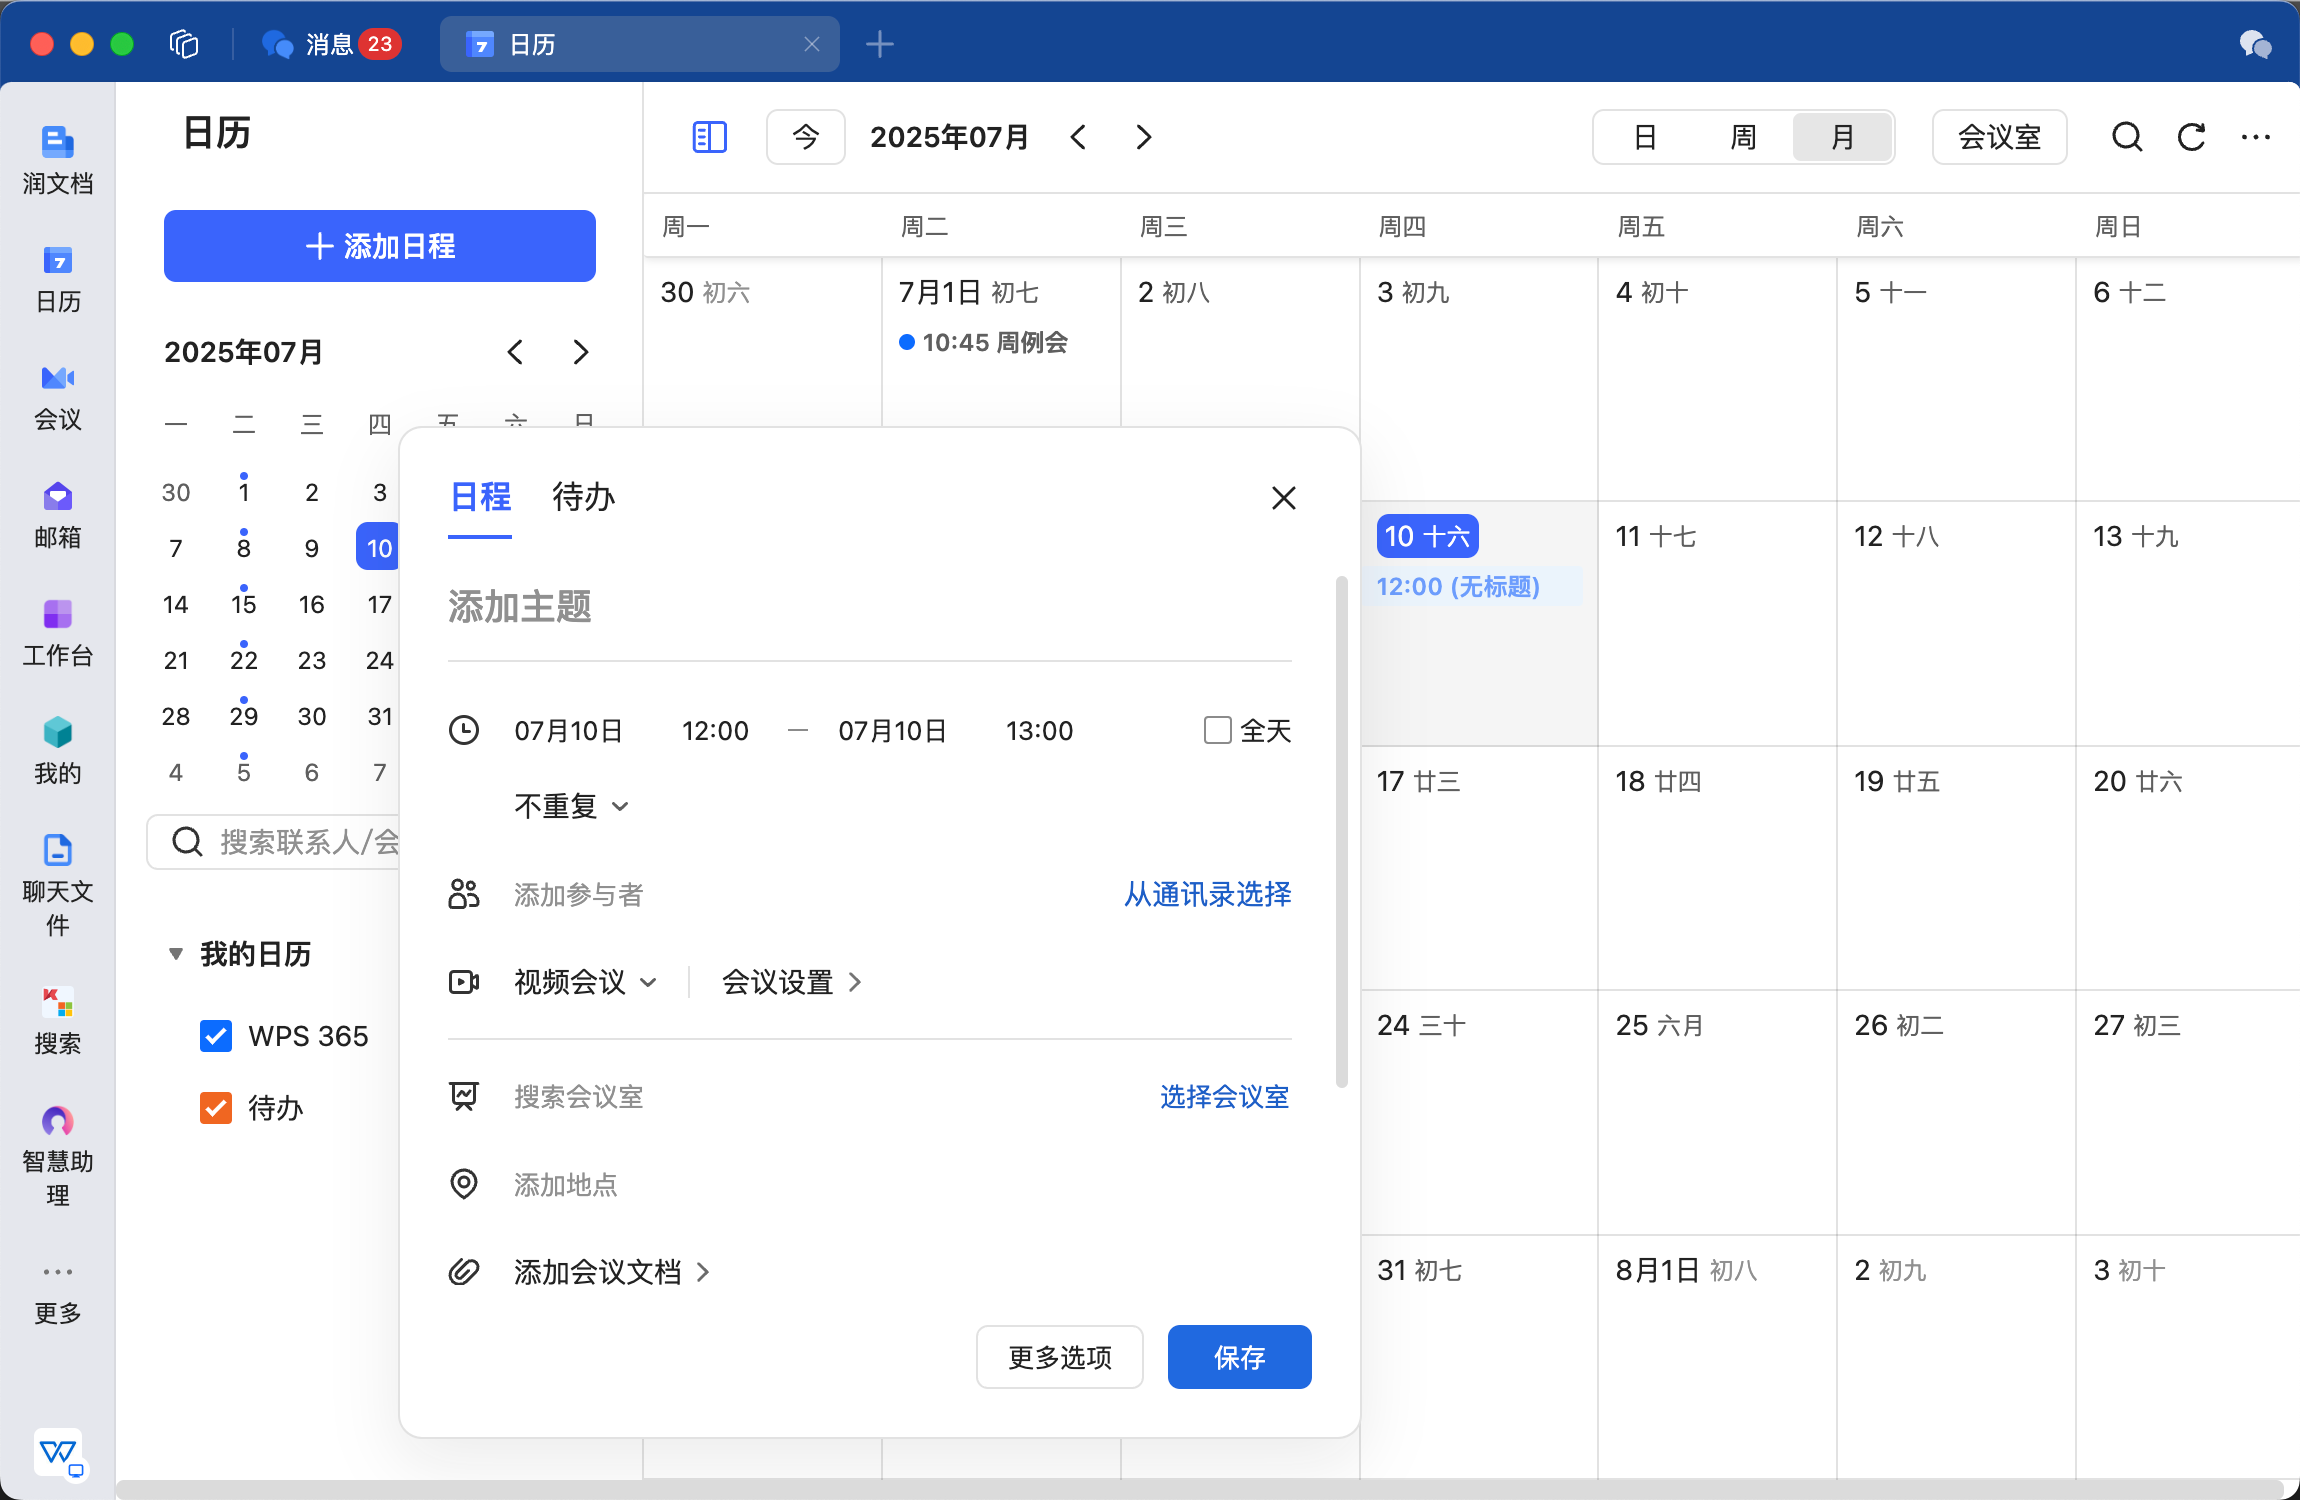Uncheck the 待办 calendar checkbox

(x=216, y=1108)
